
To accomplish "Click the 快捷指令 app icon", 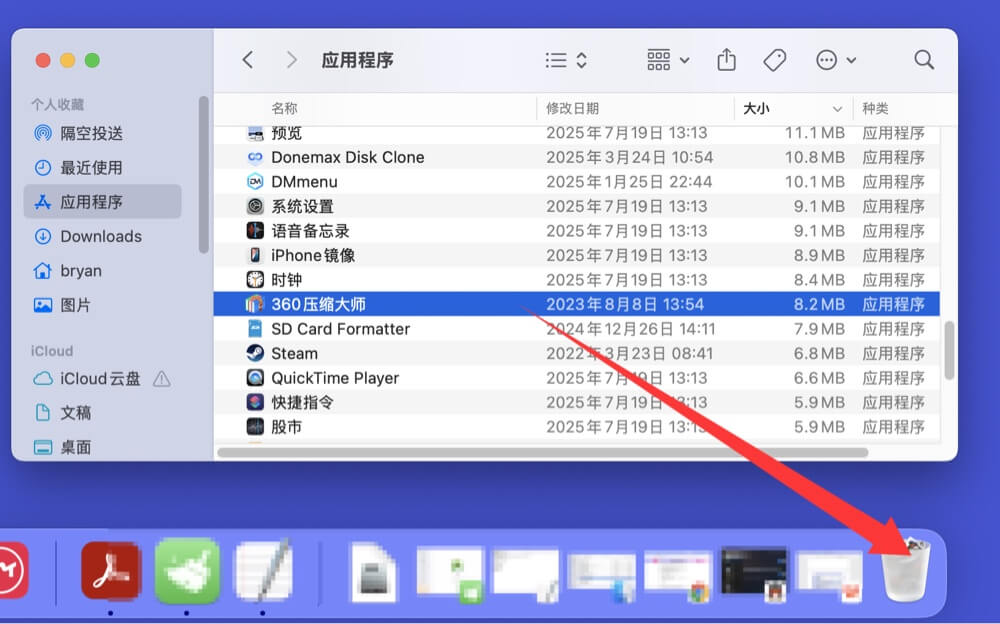I will coord(255,402).
